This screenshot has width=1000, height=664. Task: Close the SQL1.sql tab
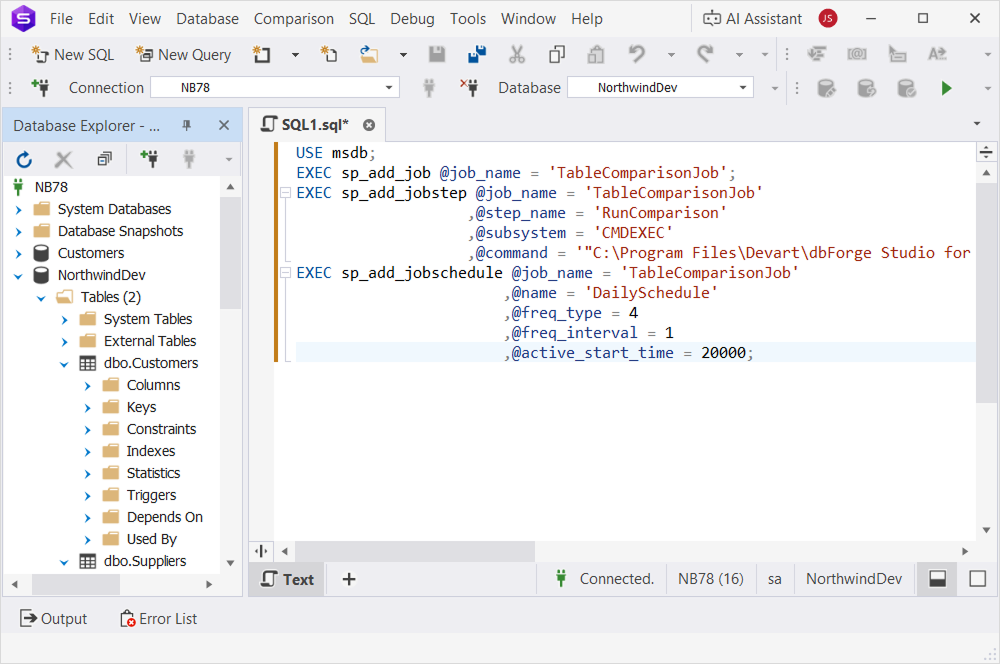368,125
